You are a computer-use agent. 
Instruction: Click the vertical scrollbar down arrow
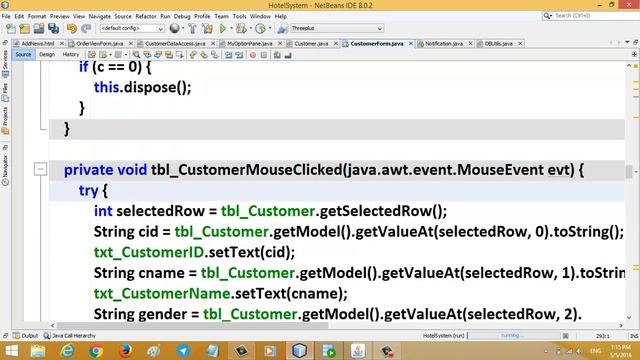629,317
